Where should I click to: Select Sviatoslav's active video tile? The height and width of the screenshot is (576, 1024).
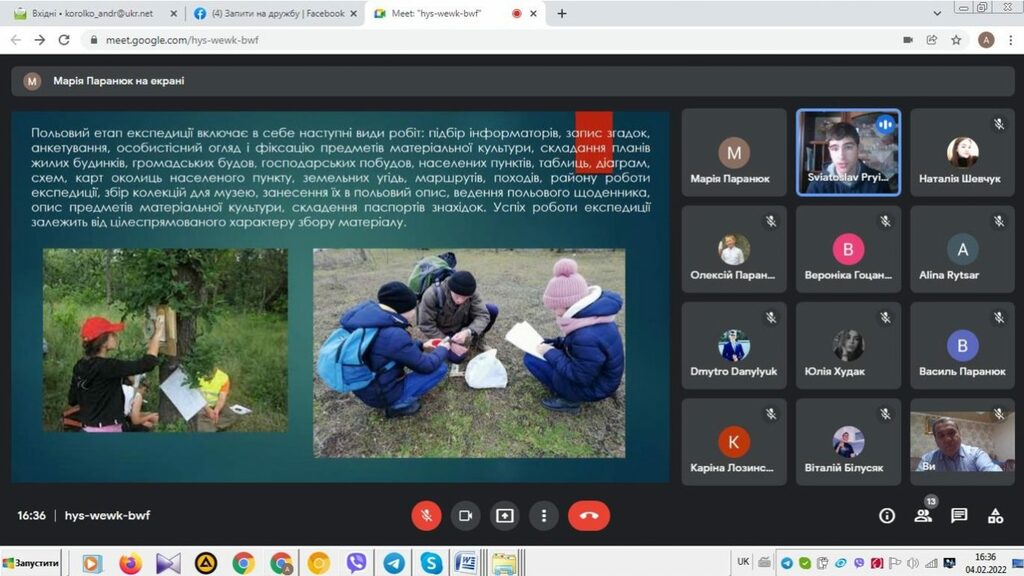(x=848, y=152)
